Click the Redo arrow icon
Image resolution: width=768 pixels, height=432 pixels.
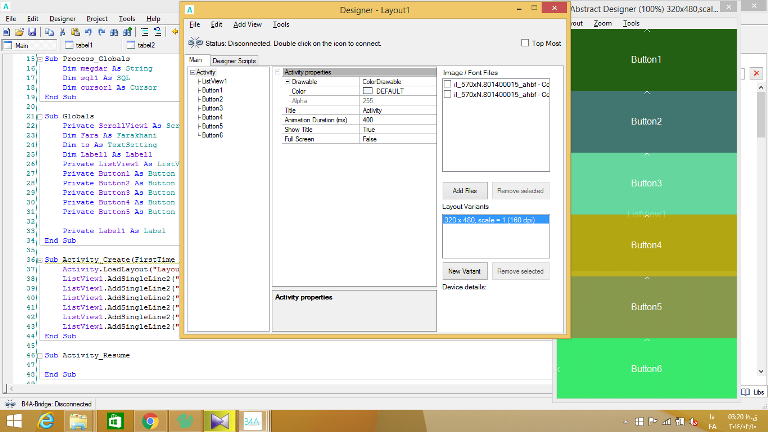point(101,32)
